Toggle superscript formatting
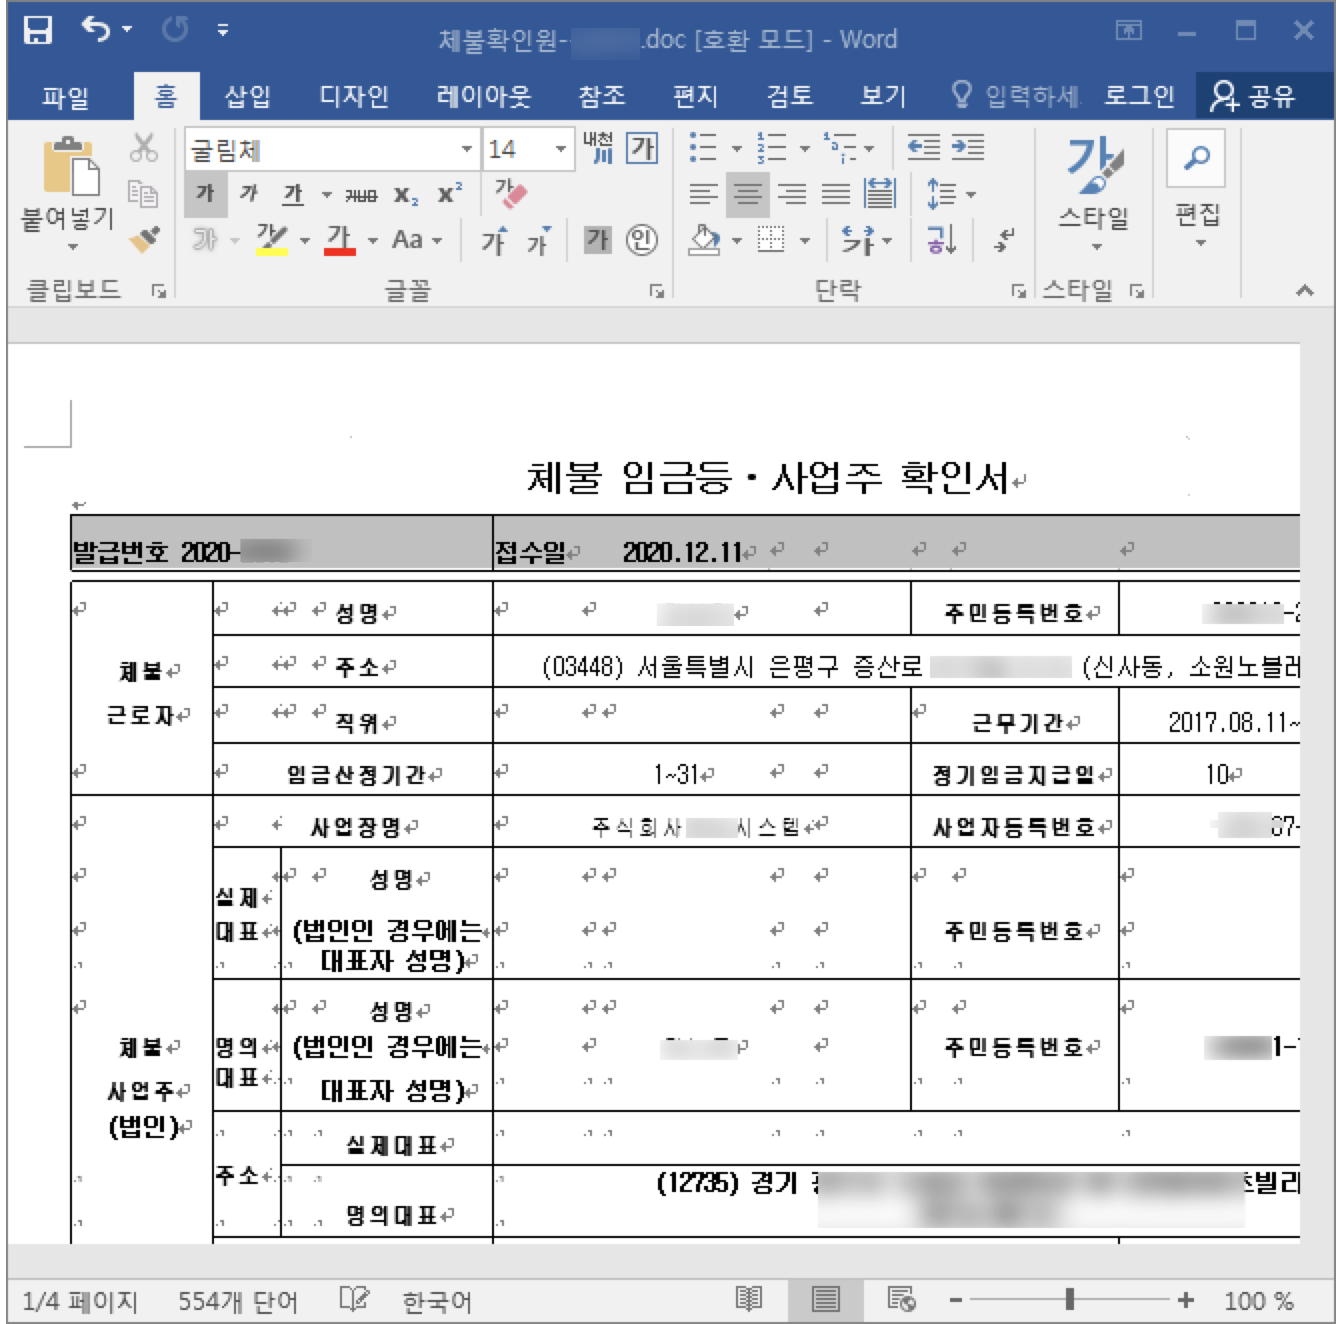Viewport: 1336px width, 1324px height. coord(450,194)
